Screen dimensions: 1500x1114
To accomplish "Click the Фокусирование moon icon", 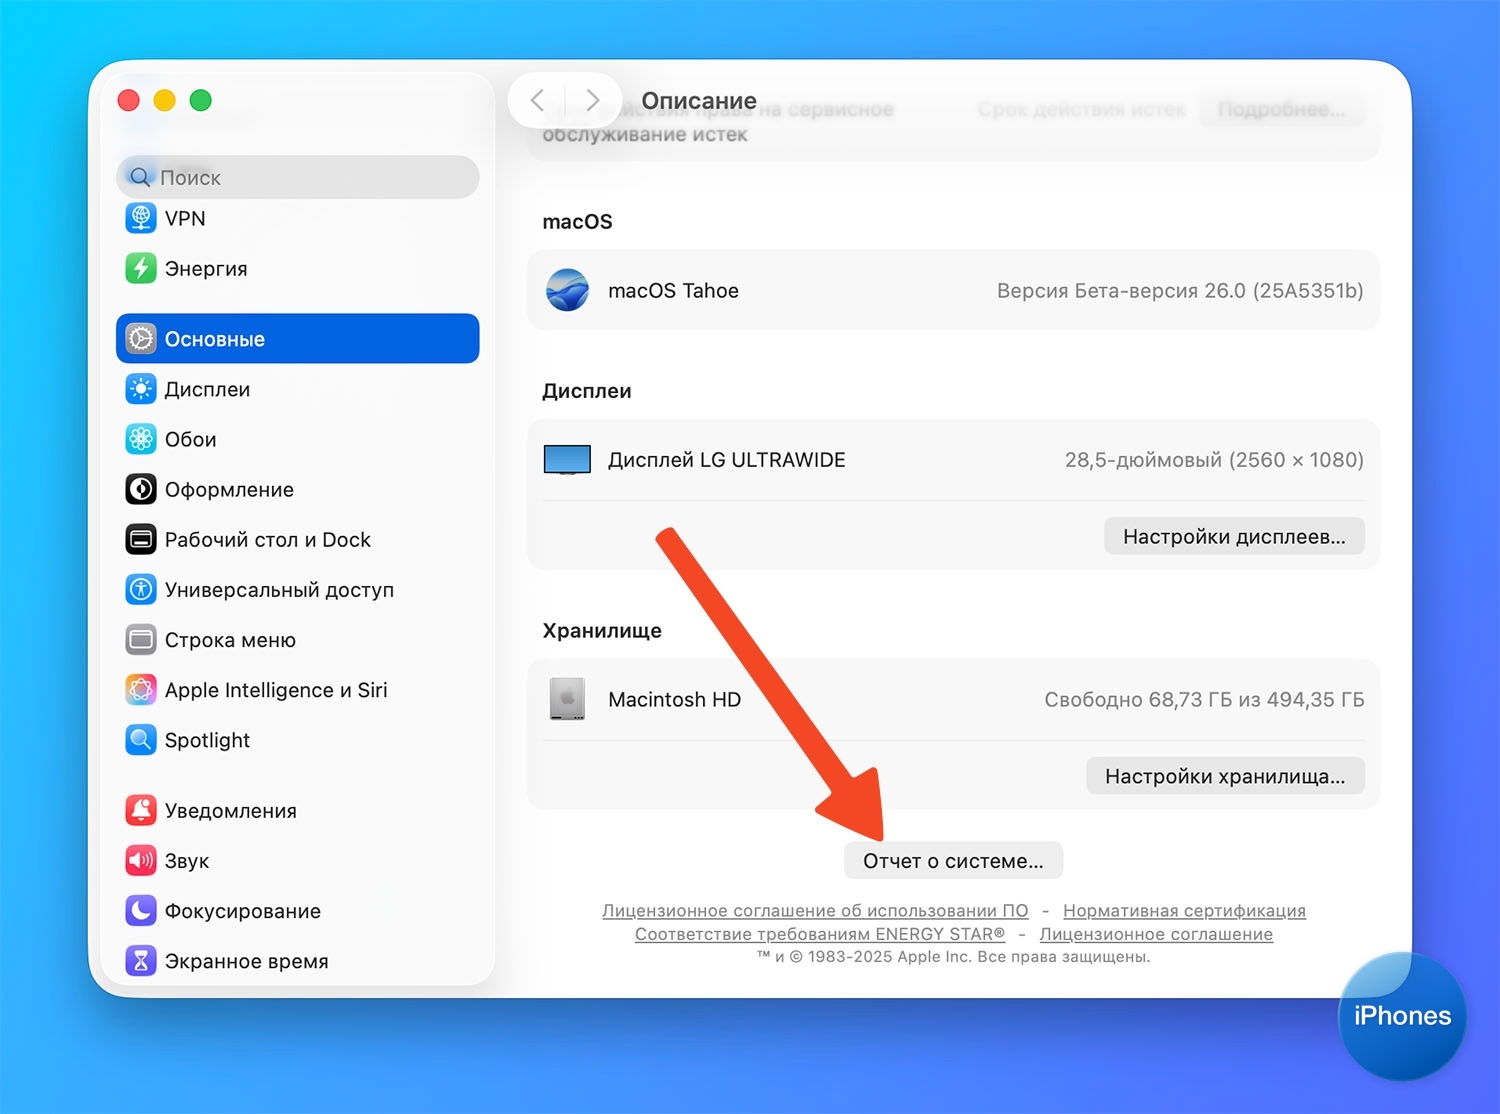I will tap(141, 910).
